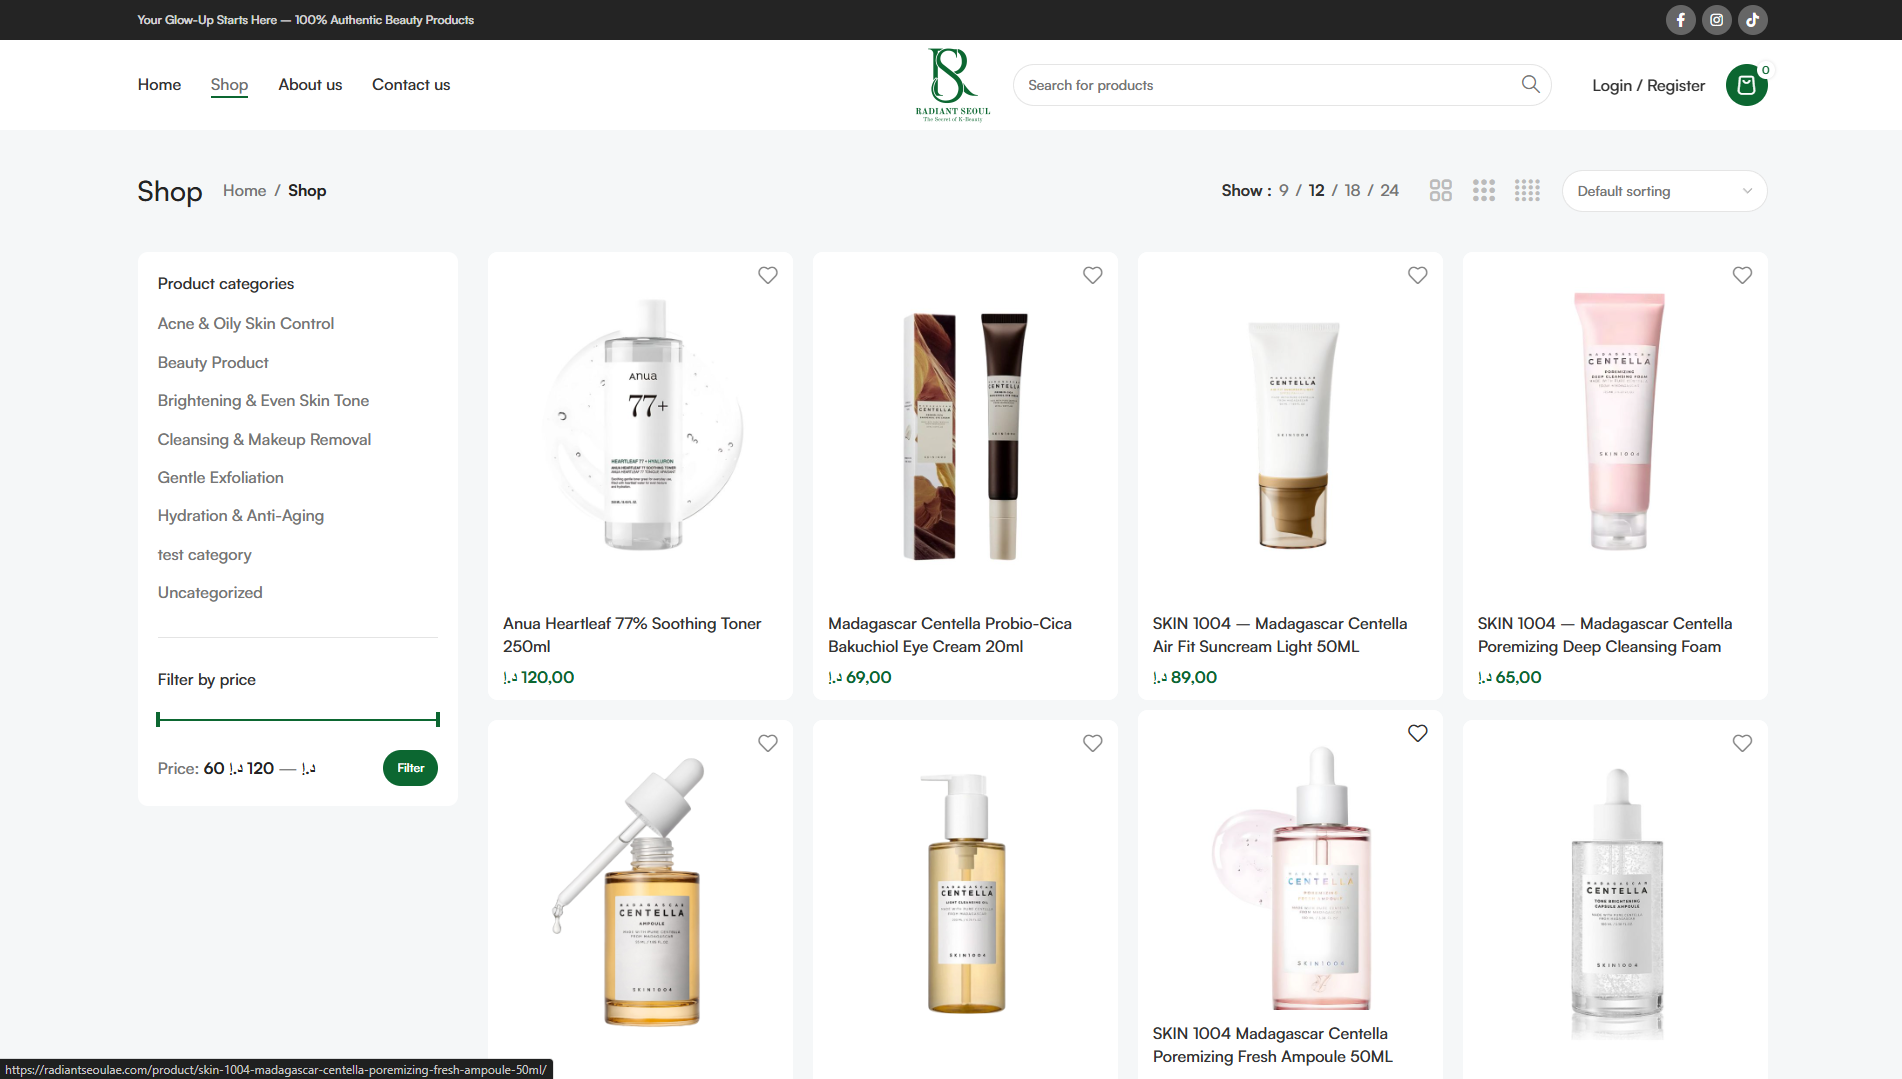The height and width of the screenshot is (1079, 1902).
Task: Open Centella Light Cleansing Oil image
Action: [x=965, y=893]
